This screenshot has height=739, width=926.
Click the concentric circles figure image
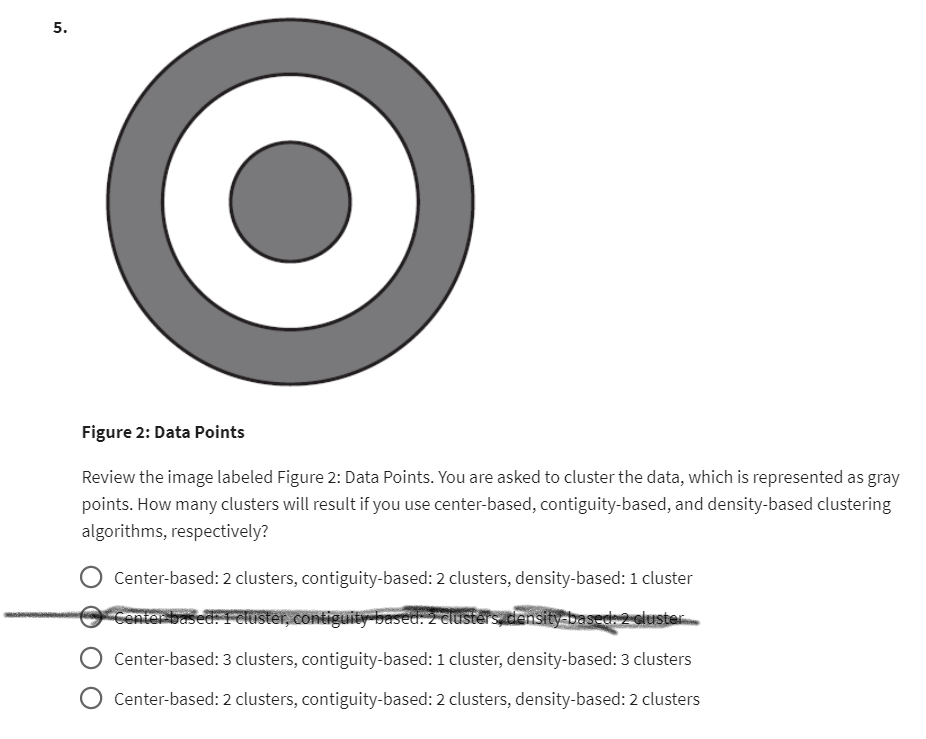pos(290,200)
